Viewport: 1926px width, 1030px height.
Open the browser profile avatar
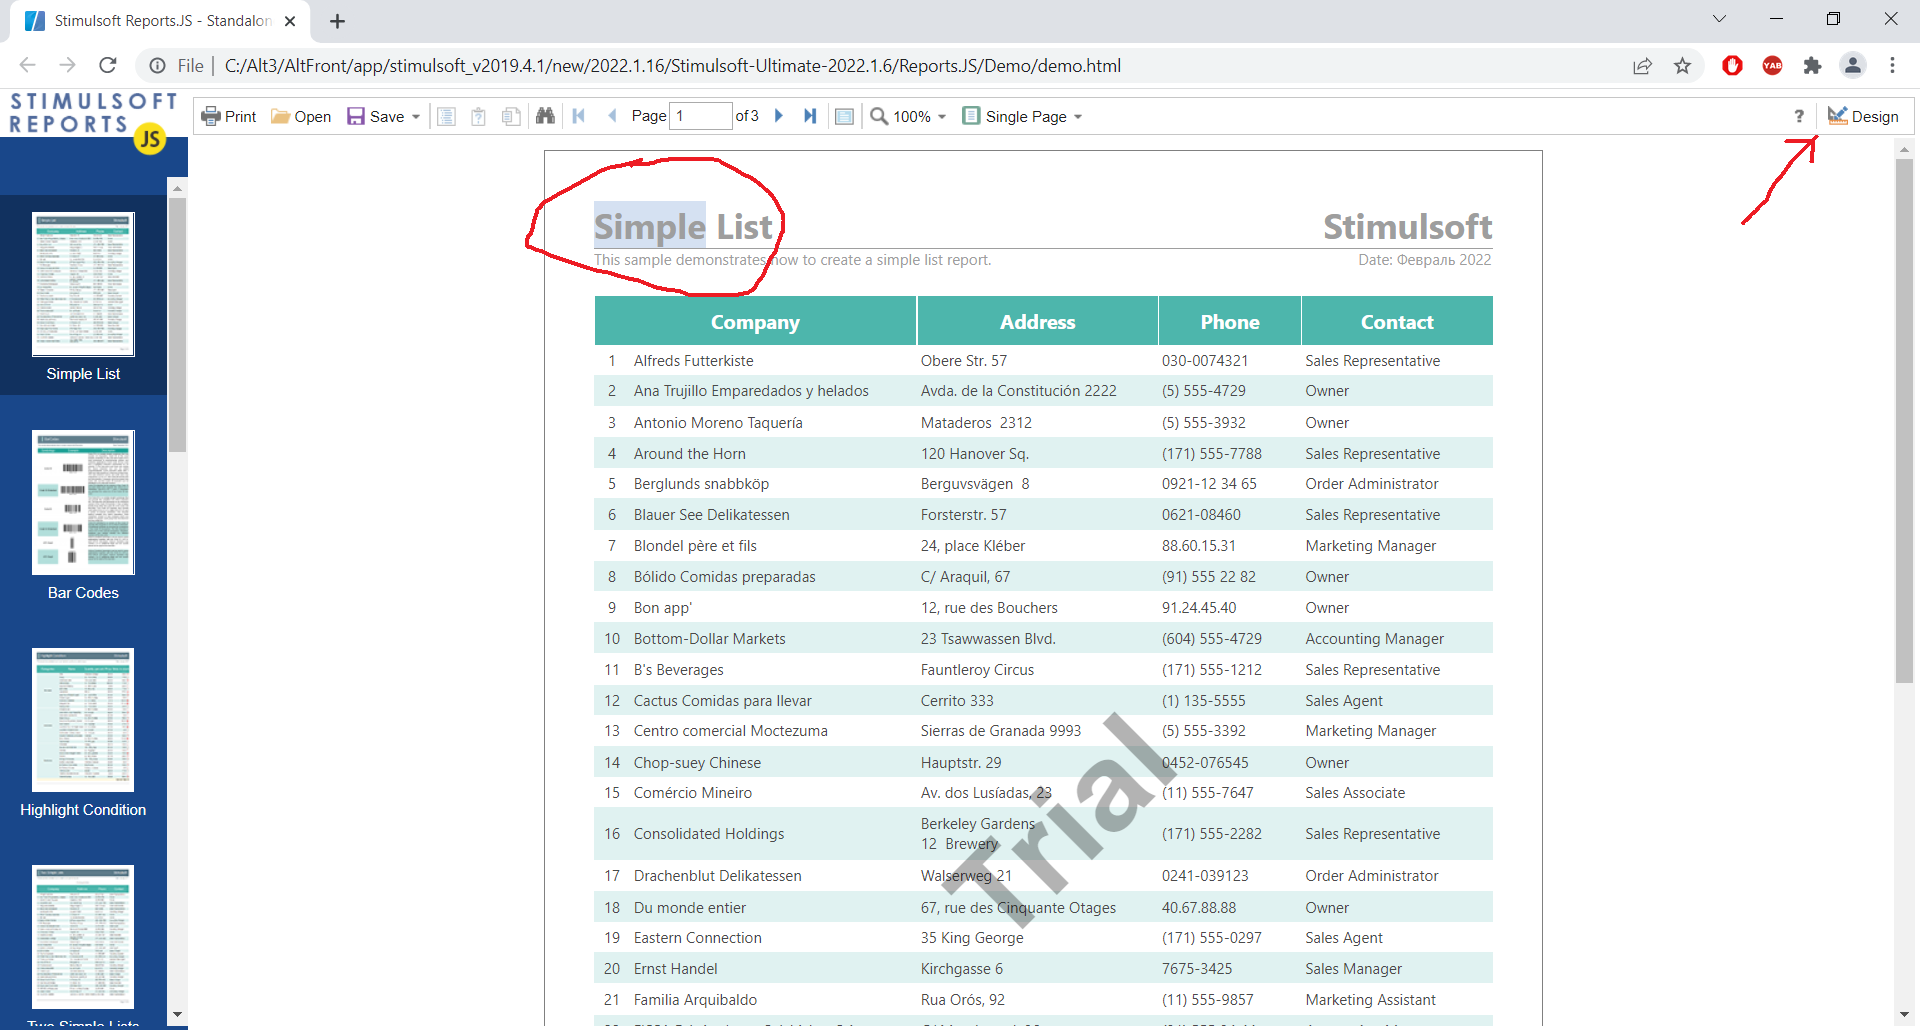[x=1852, y=65]
